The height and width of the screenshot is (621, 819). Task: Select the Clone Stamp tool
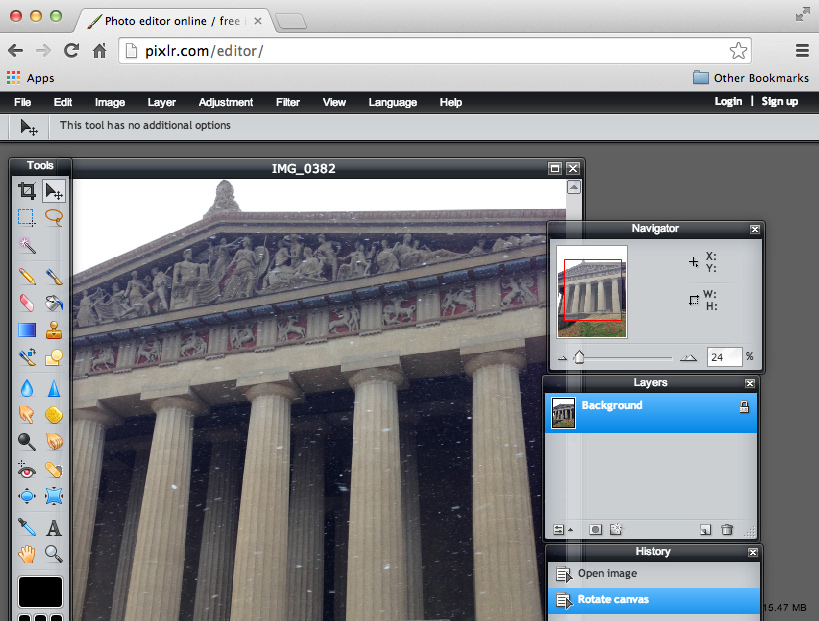[x=54, y=329]
